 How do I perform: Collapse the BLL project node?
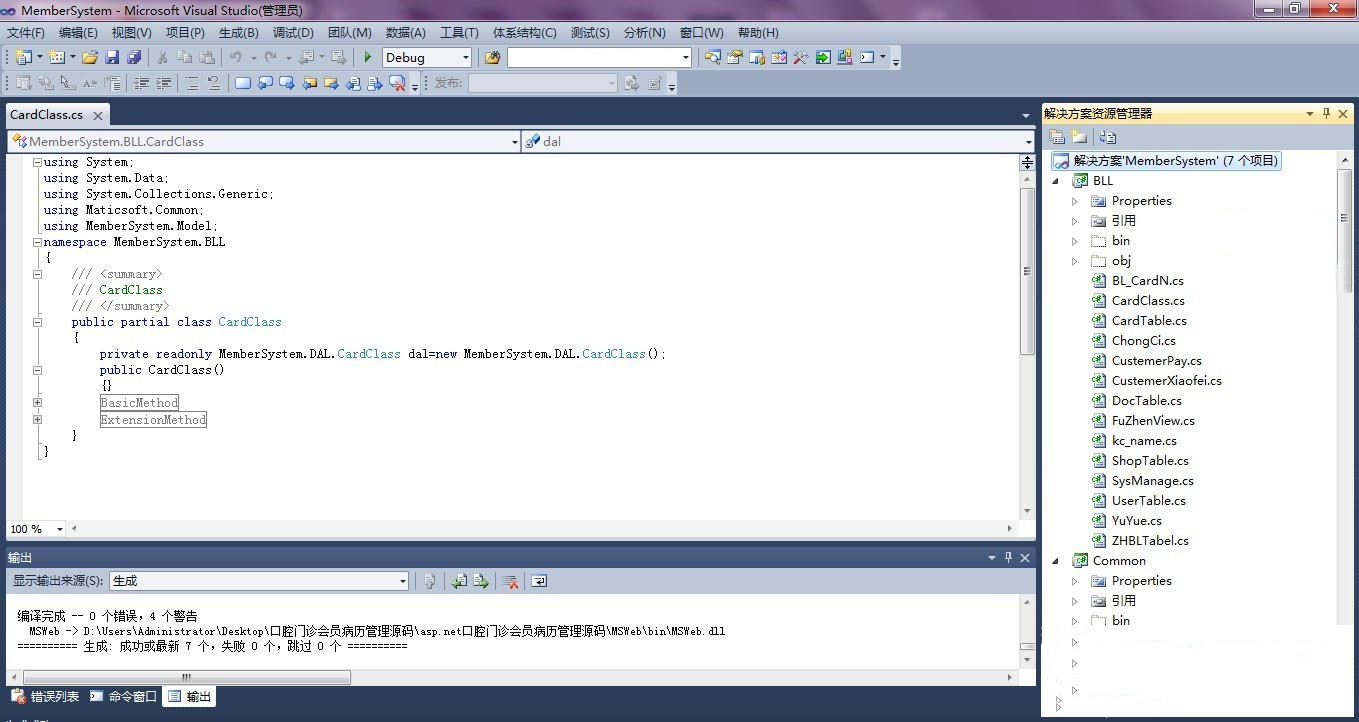click(1056, 181)
